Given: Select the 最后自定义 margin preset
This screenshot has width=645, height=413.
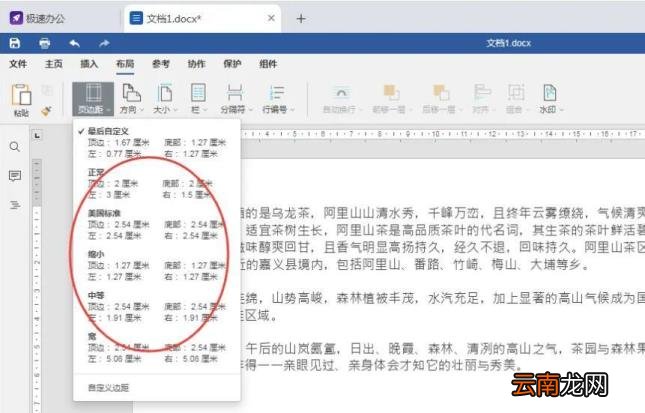Looking at the screenshot, I should 157,142.
